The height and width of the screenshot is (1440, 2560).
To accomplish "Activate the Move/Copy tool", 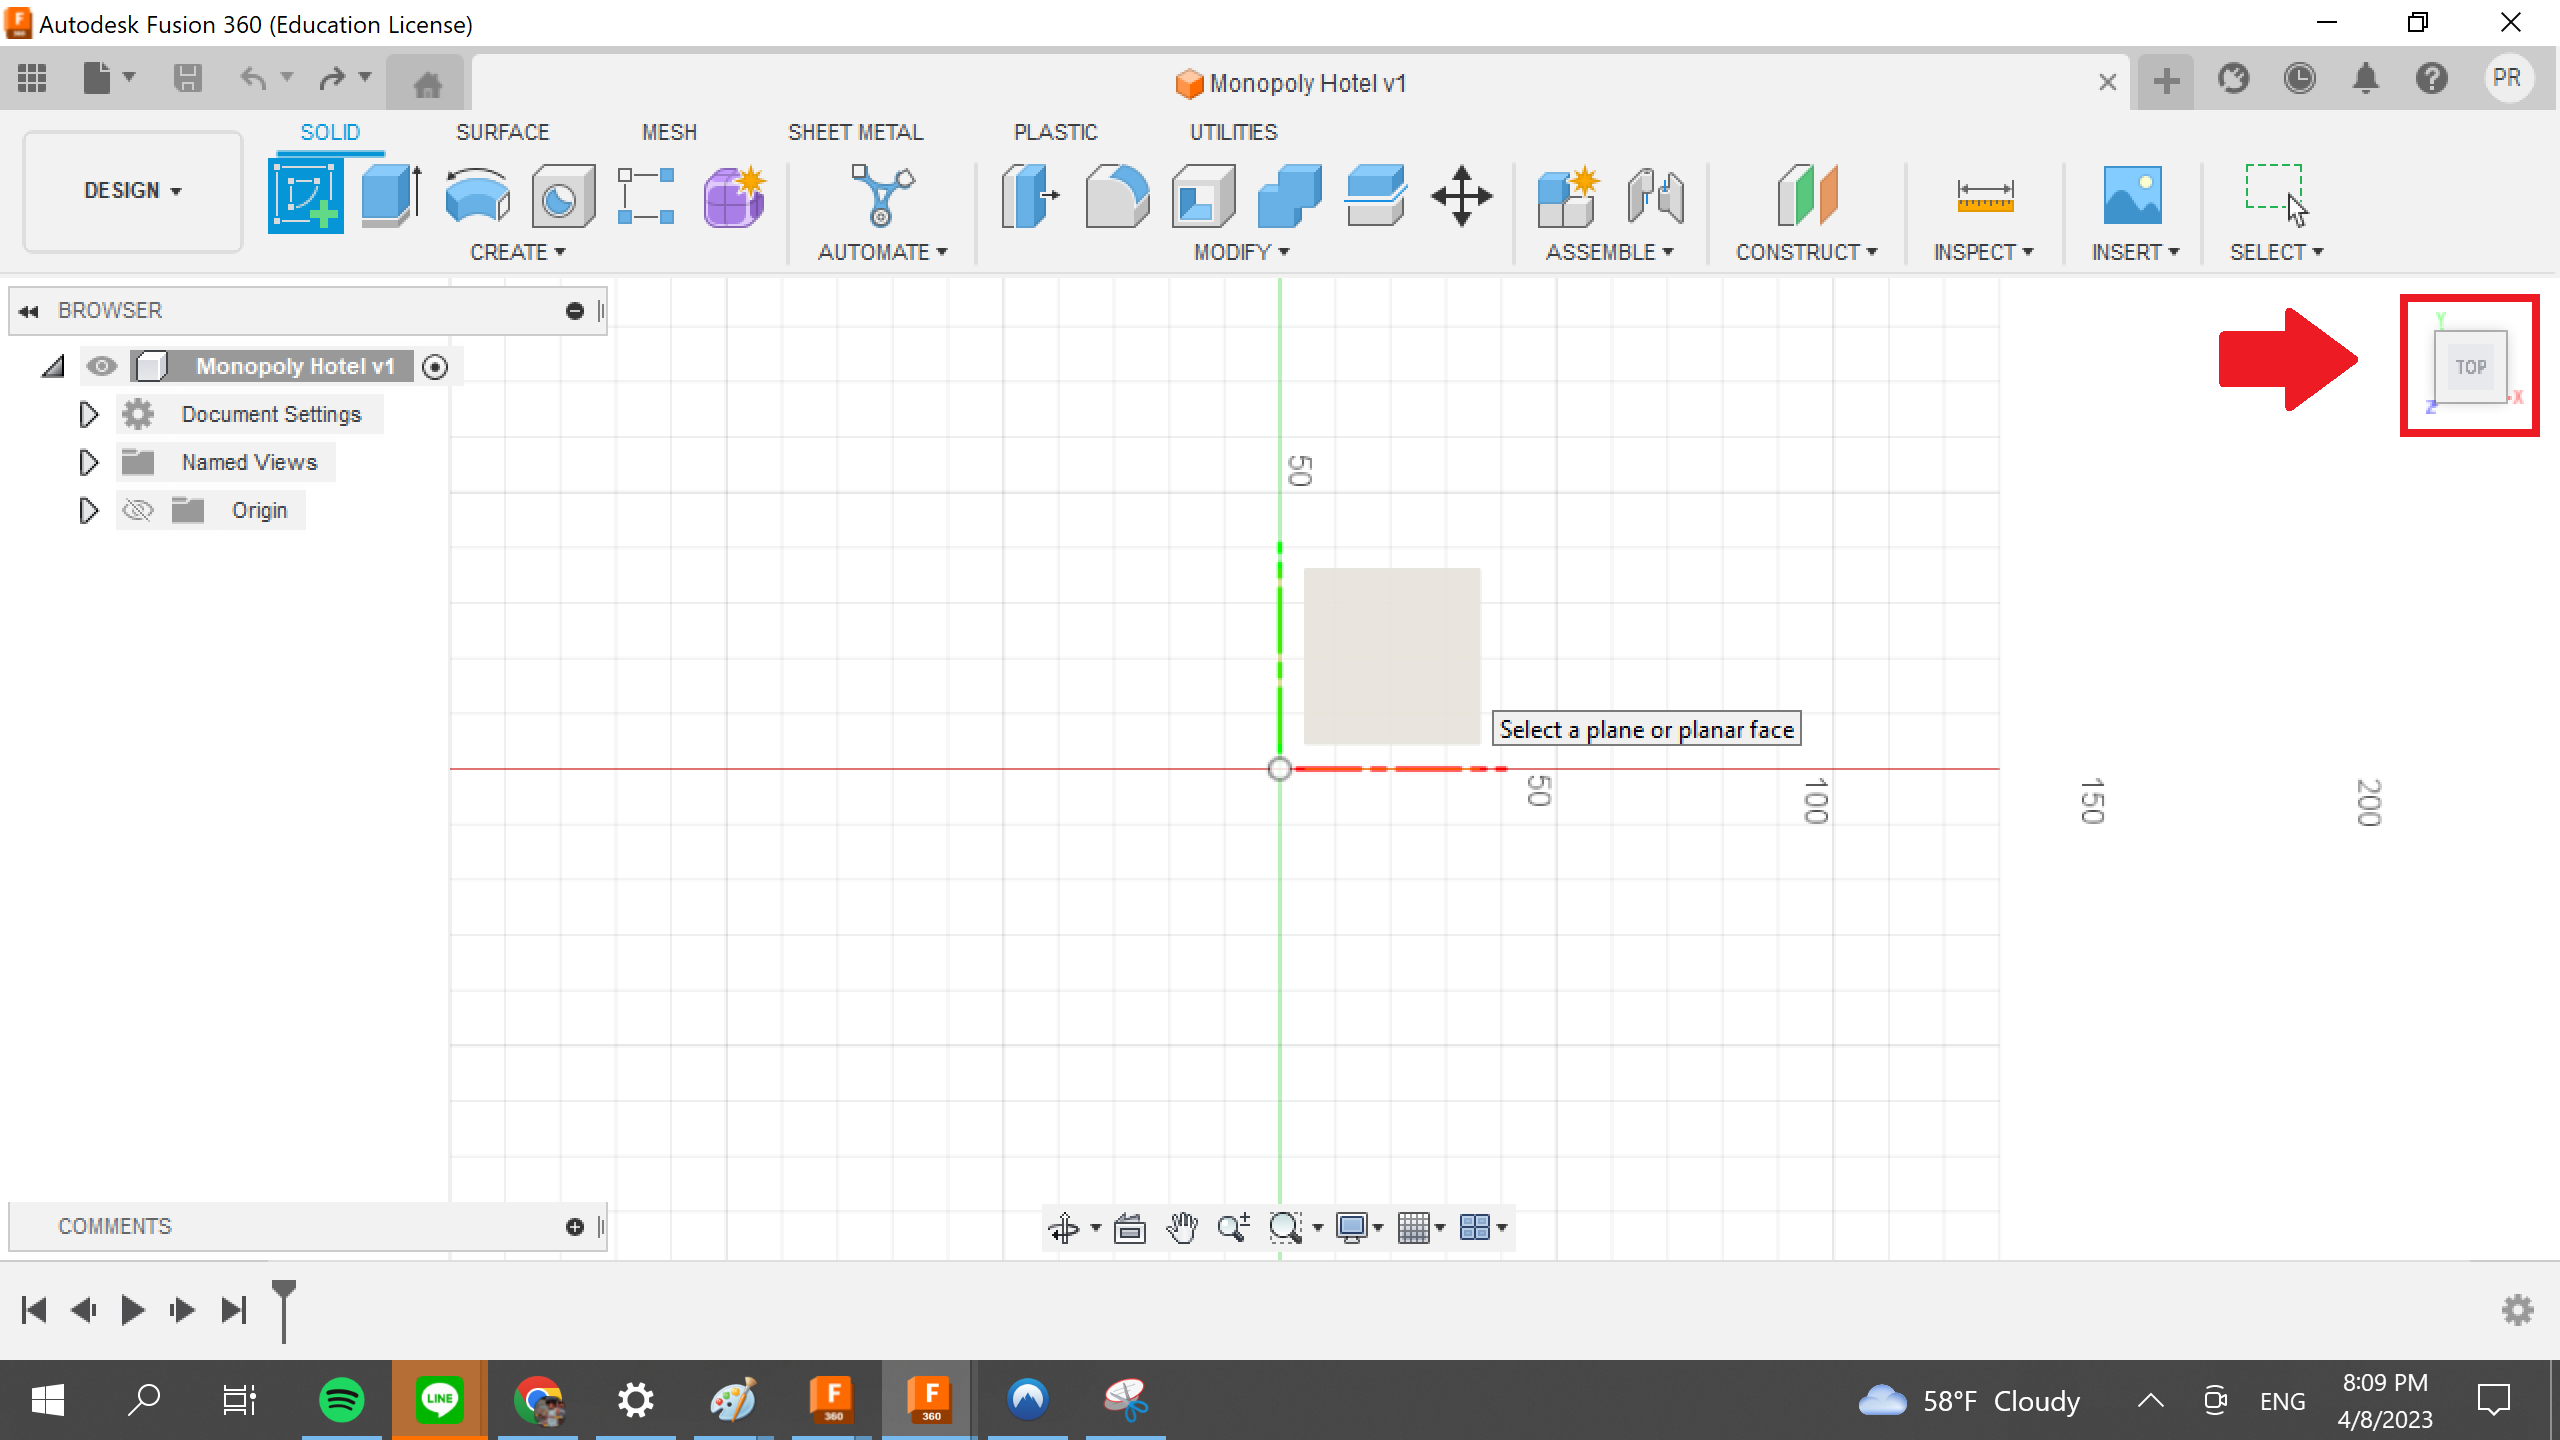I will pyautogui.click(x=1464, y=196).
